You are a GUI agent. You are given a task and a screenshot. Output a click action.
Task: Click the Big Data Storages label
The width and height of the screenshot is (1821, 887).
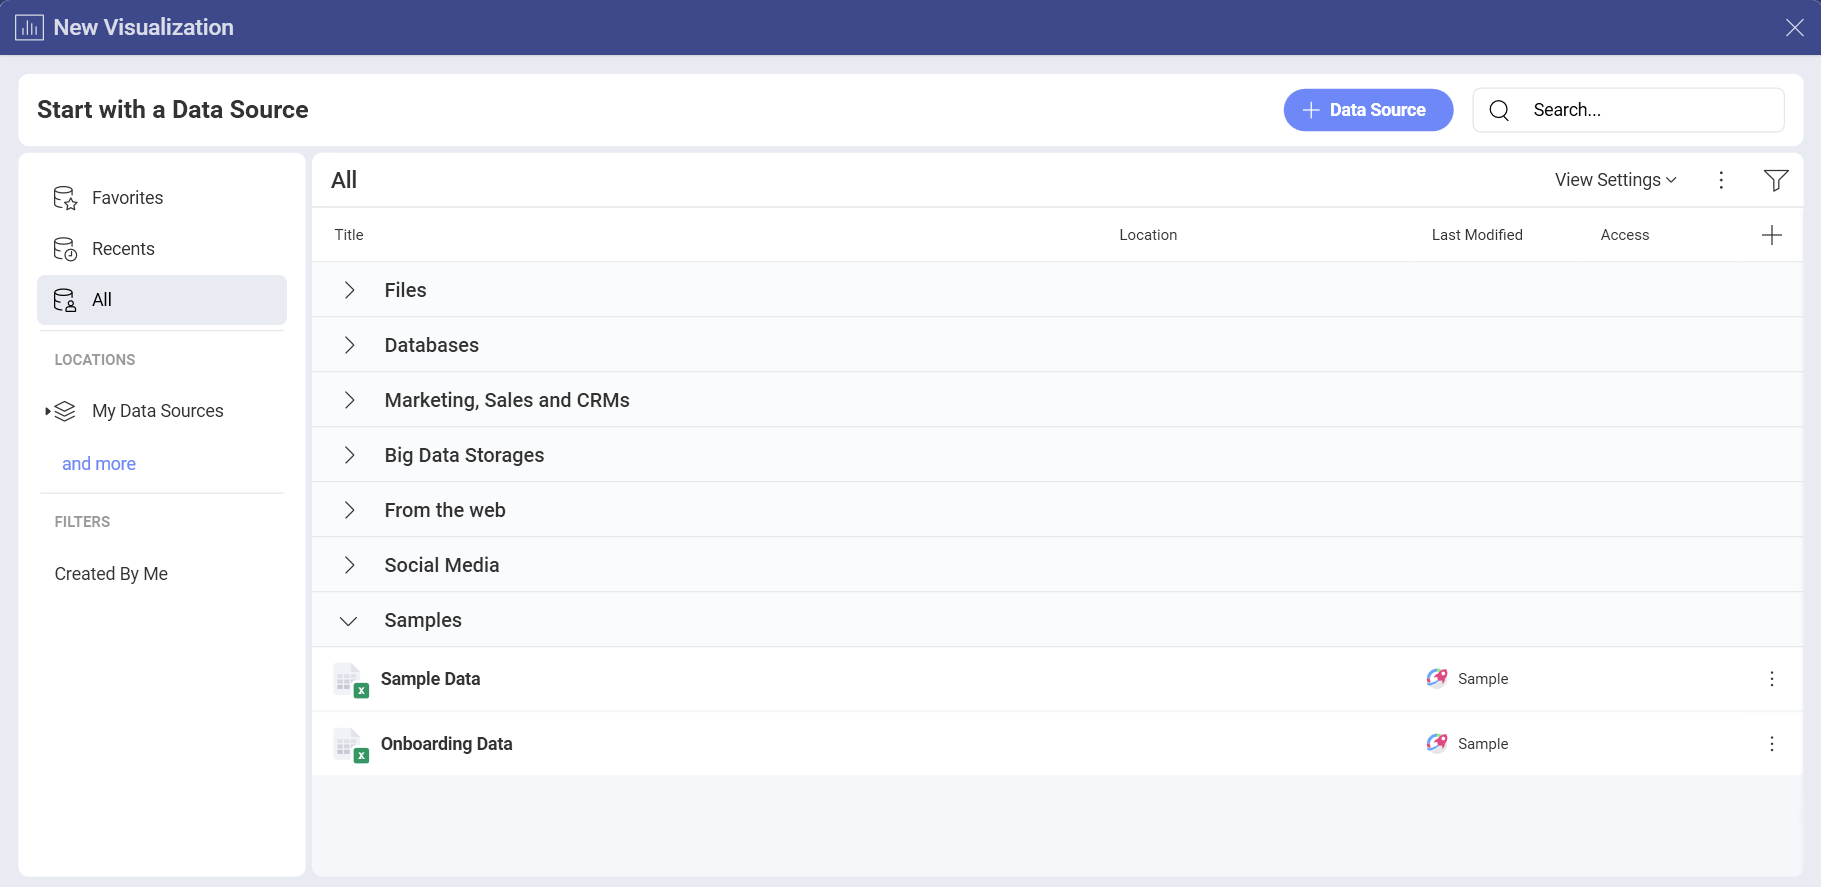coord(464,455)
